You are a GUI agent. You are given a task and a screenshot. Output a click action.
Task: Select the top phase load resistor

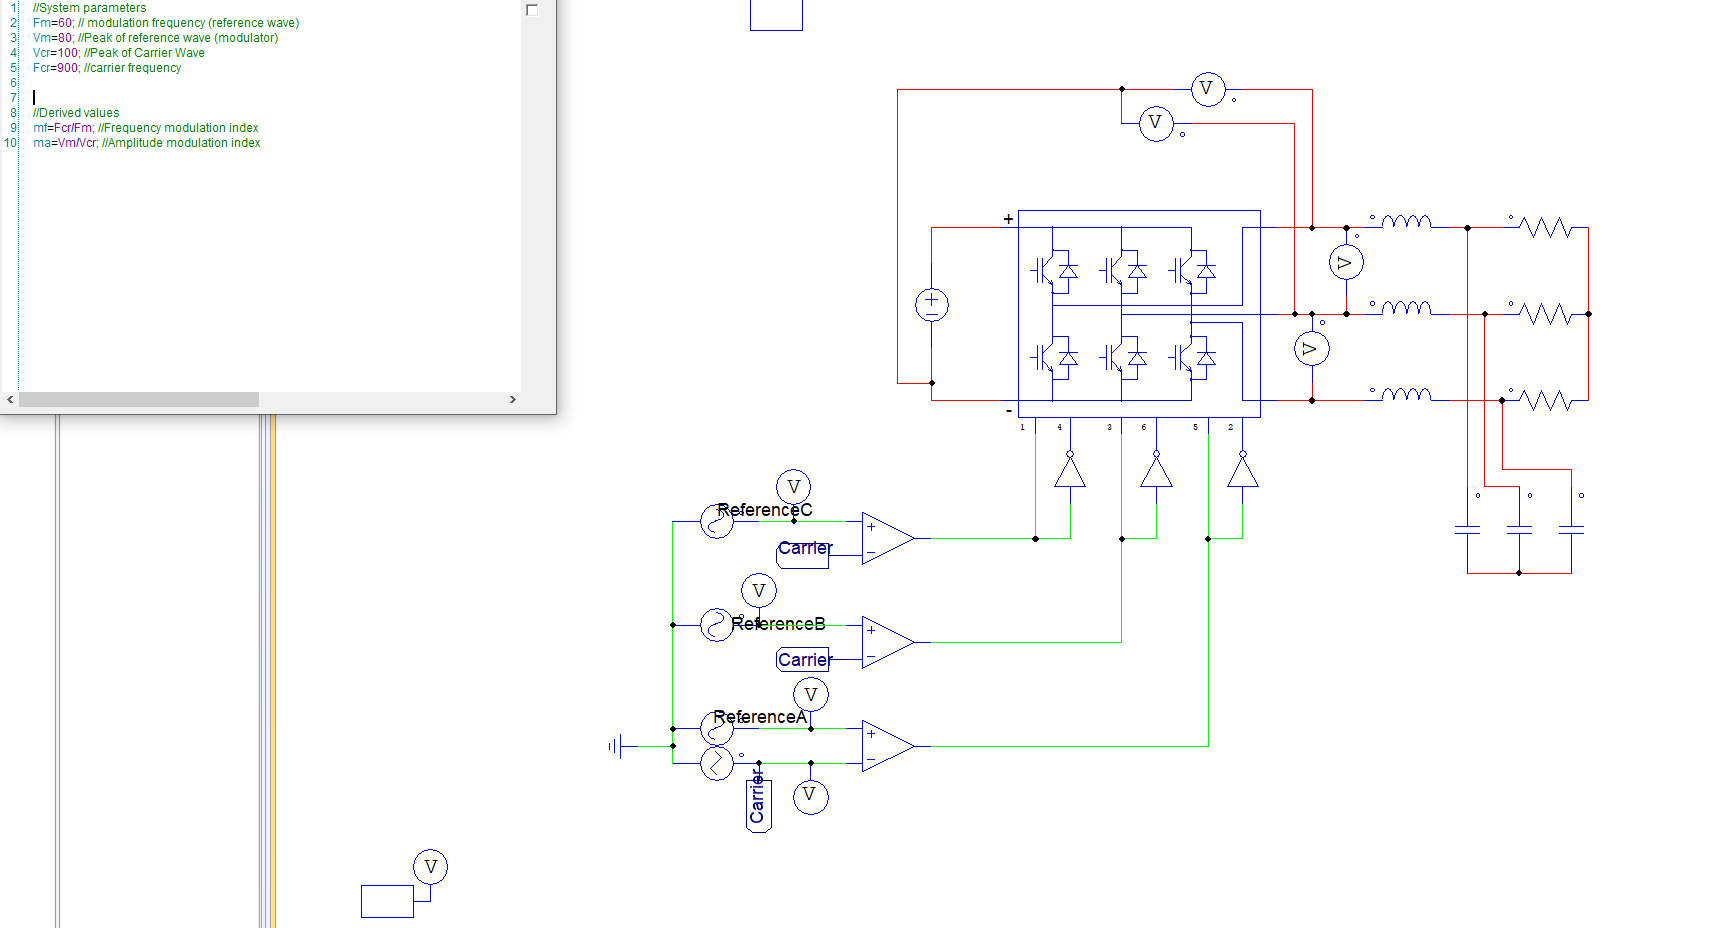click(1546, 228)
